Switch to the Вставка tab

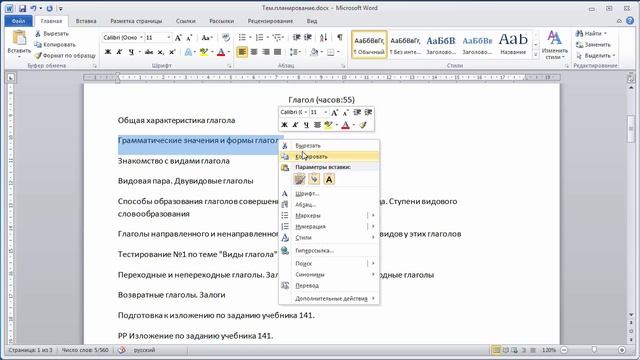click(x=86, y=21)
